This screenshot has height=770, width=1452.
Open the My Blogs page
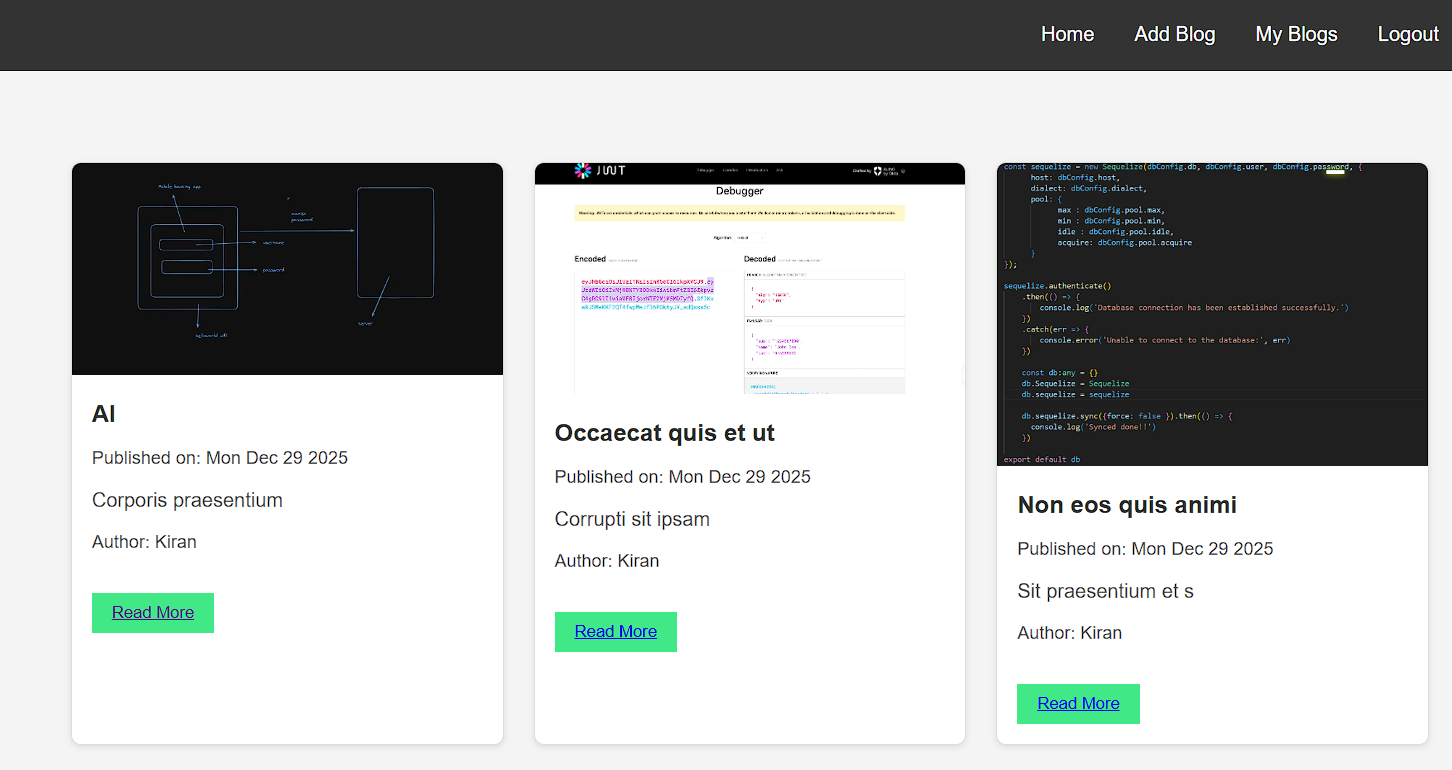pos(1296,34)
